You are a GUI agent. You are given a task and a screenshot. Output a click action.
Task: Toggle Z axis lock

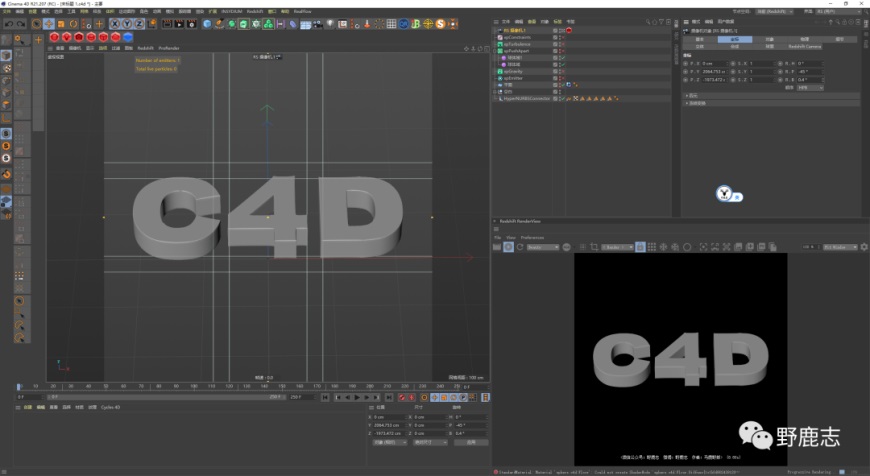click(x=139, y=24)
